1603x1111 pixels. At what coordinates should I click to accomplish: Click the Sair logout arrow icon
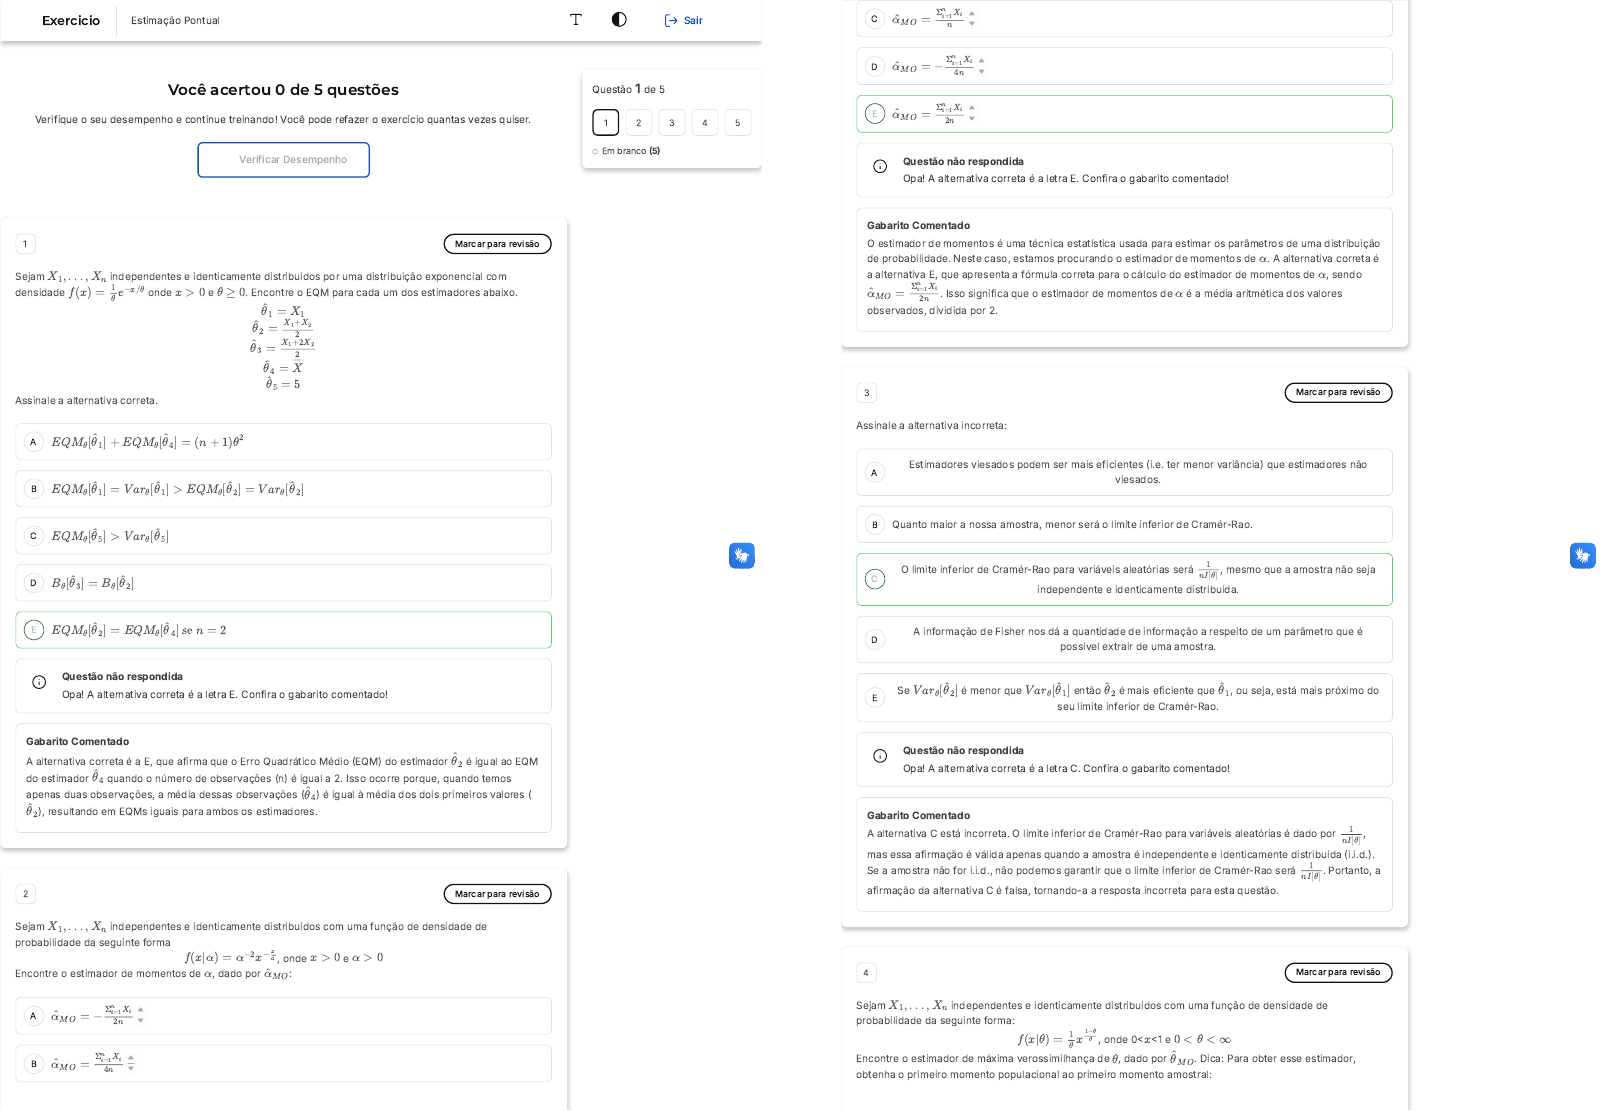[671, 21]
